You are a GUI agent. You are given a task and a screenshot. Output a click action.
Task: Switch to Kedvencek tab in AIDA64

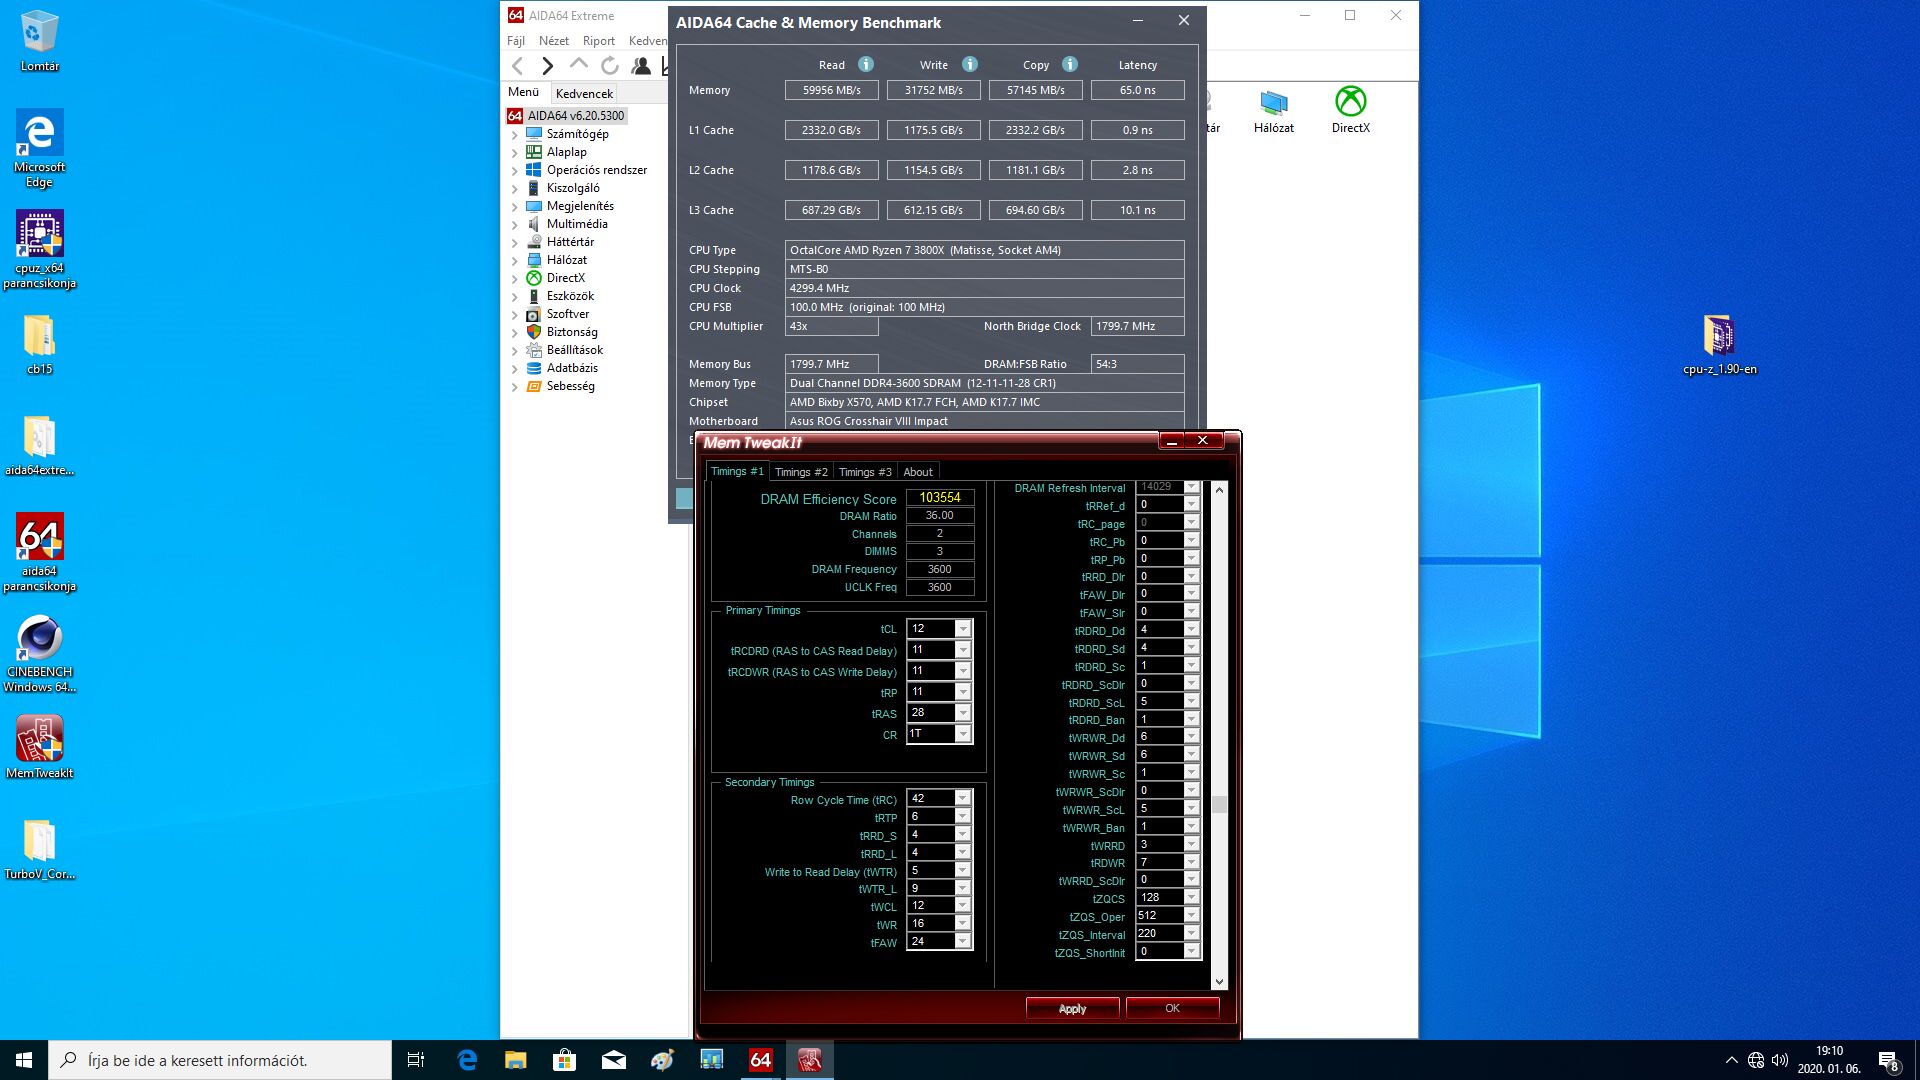pos(584,93)
